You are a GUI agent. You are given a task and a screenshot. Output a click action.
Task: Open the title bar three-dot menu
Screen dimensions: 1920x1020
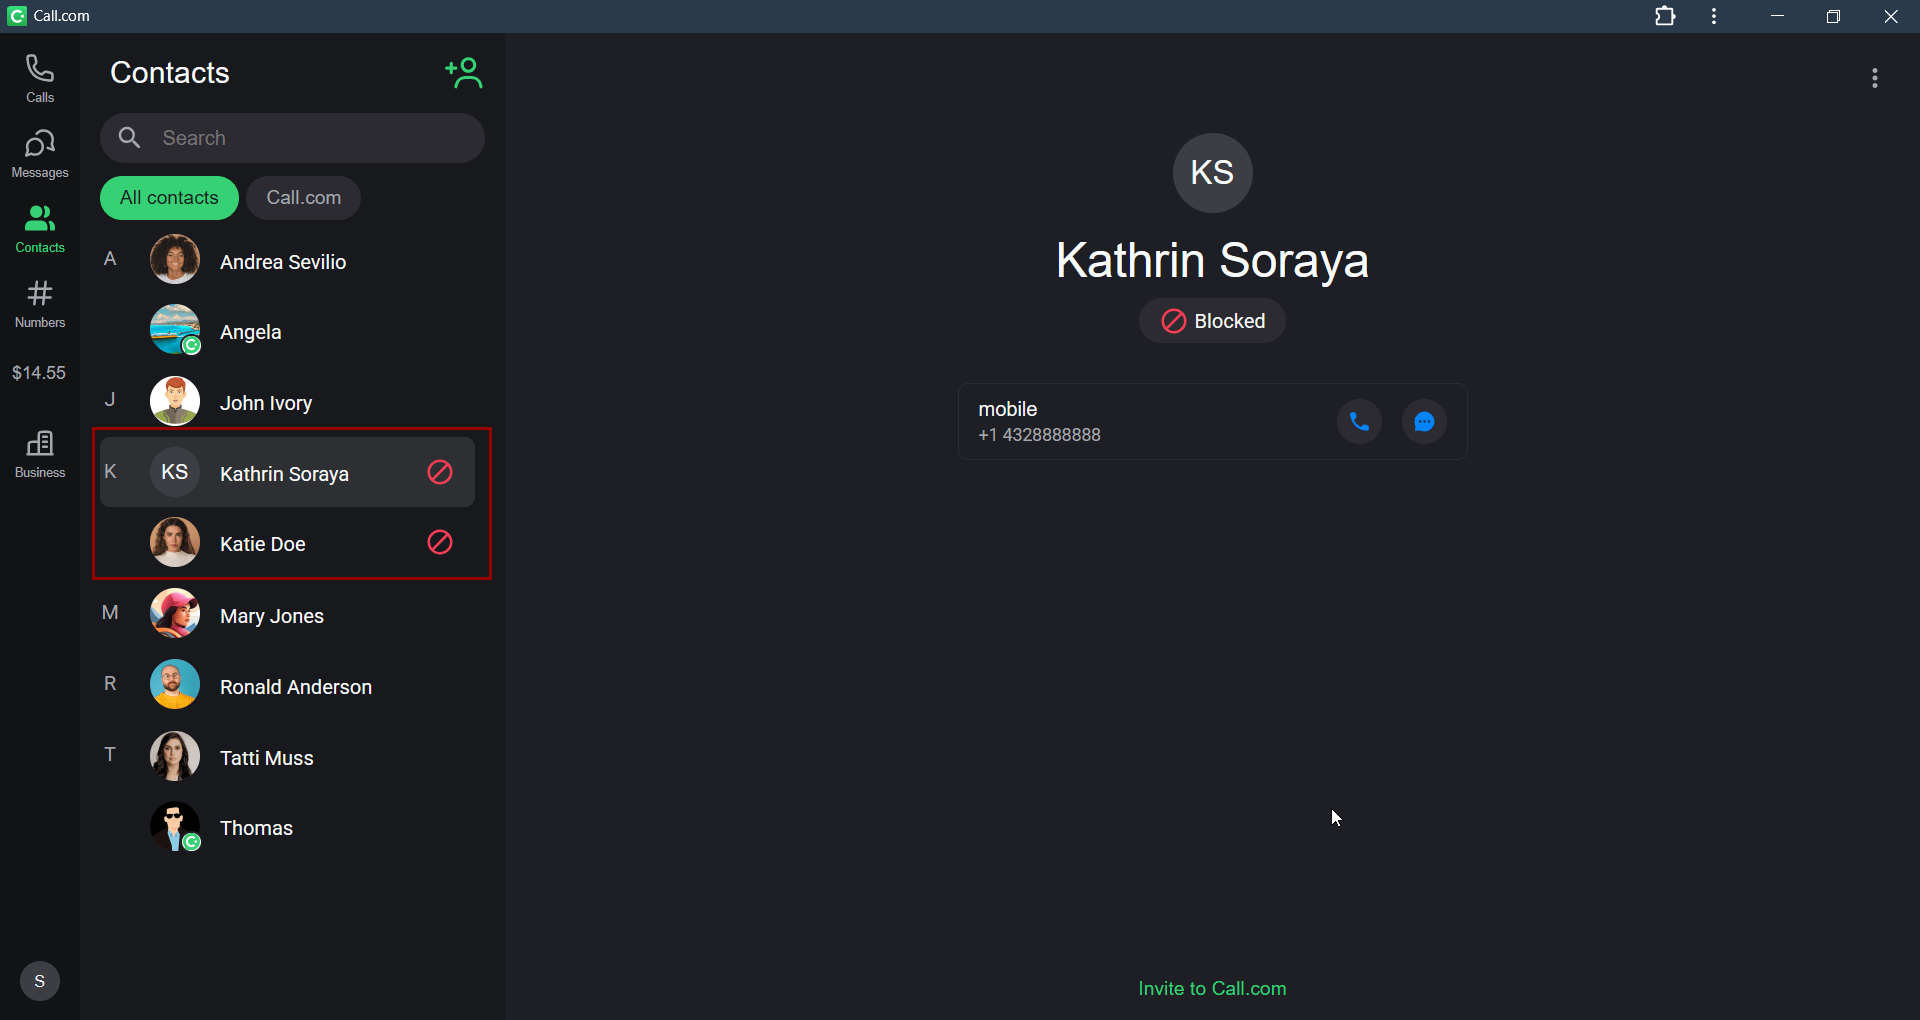(1714, 16)
